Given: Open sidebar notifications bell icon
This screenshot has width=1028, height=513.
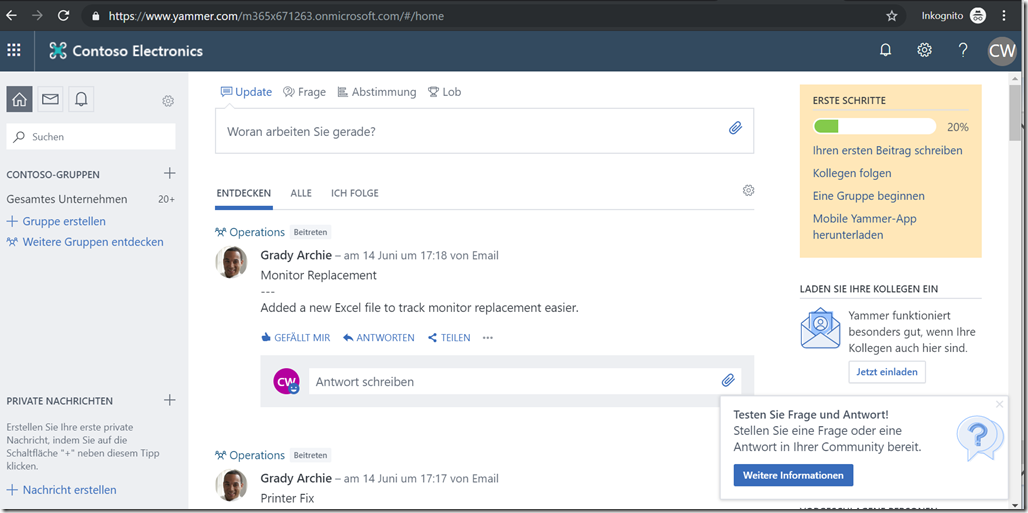Looking at the screenshot, I should (x=81, y=99).
